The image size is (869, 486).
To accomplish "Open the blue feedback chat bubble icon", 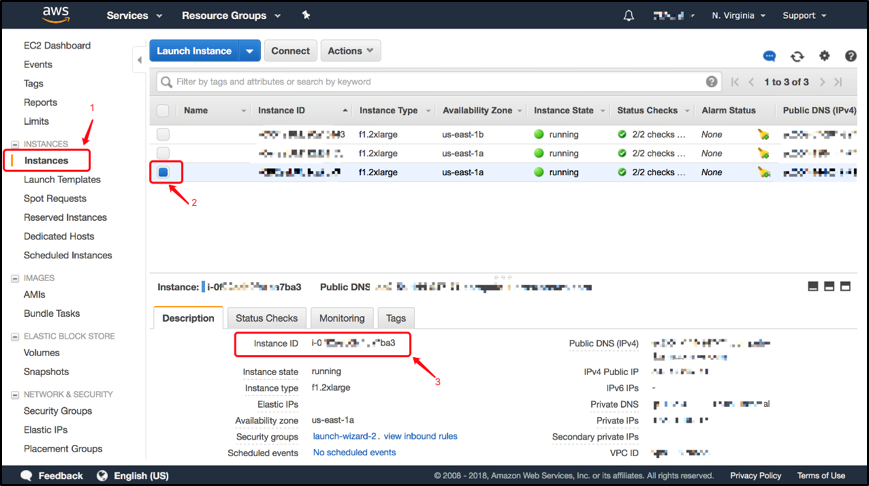I will tap(769, 56).
